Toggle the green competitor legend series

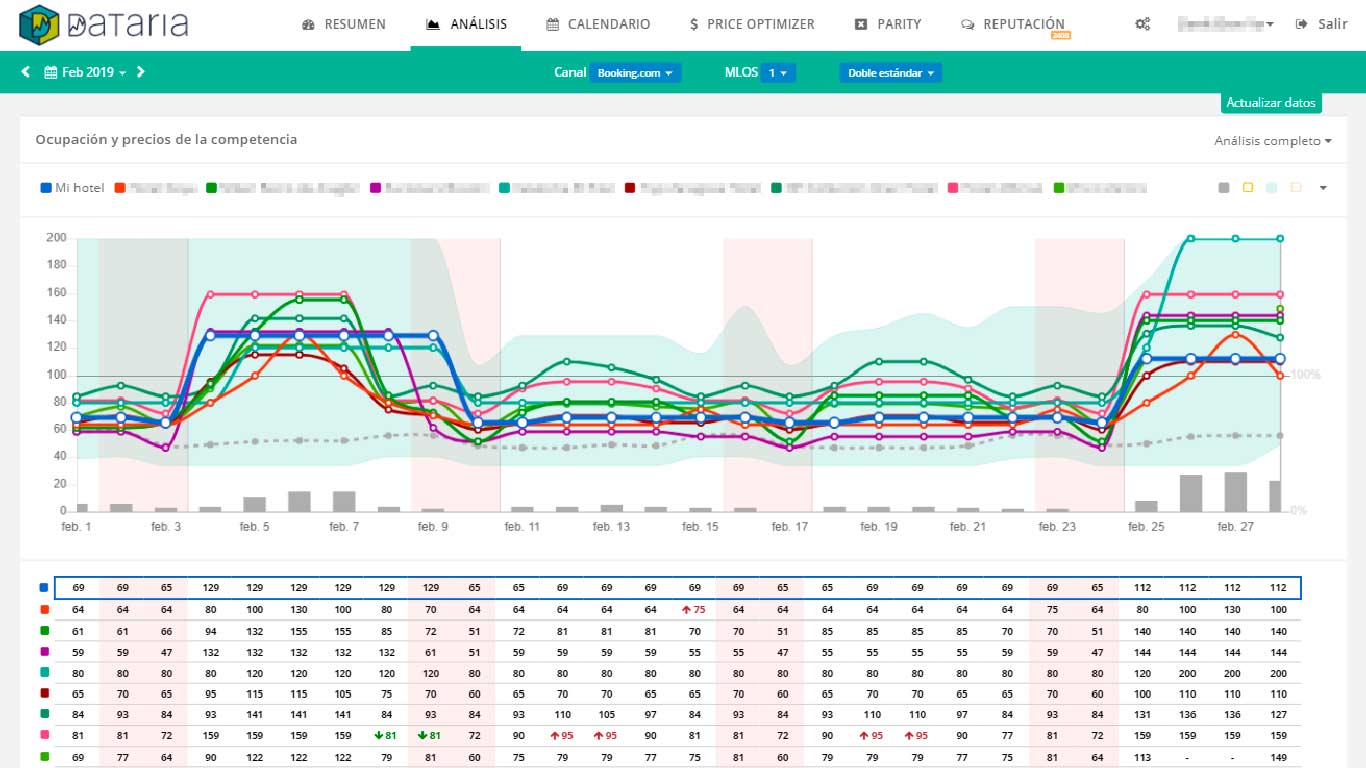pos(283,188)
